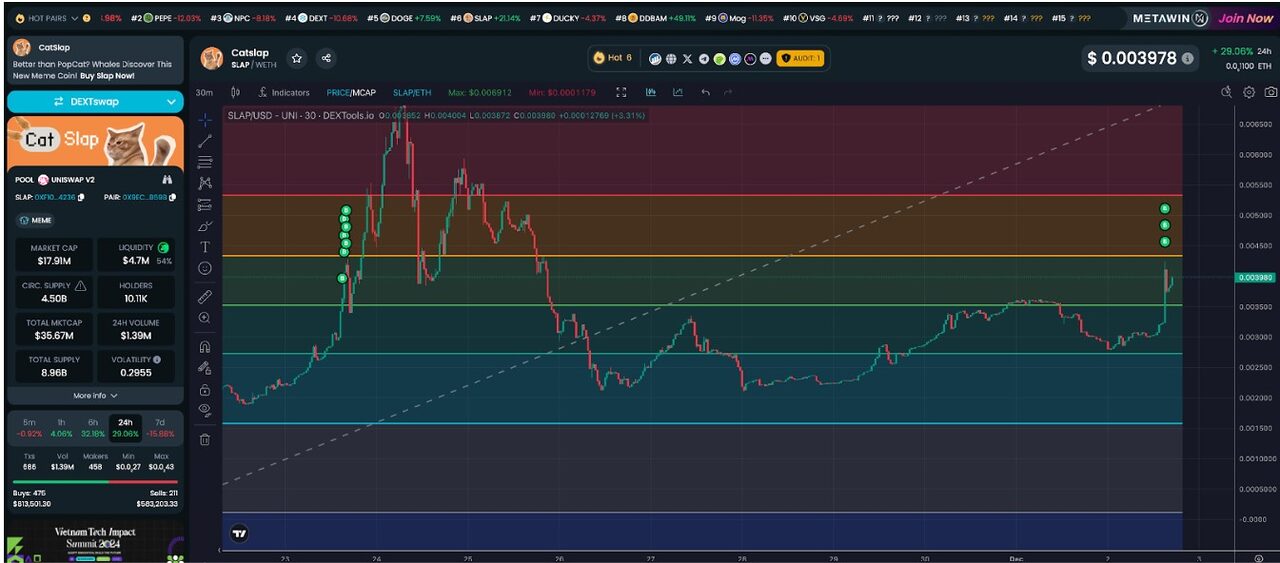Viewport: 1280px width, 563px height.
Task: Open the Indicators menu
Action: pyautogui.click(x=284, y=92)
